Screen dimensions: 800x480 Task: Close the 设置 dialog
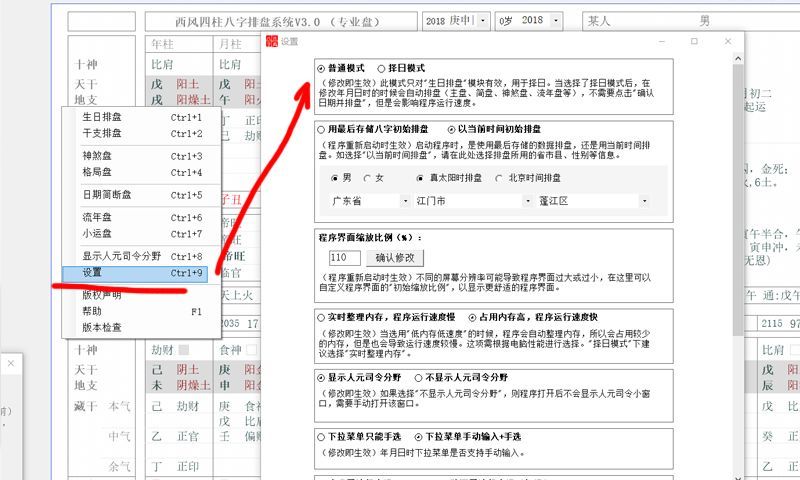coord(728,41)
